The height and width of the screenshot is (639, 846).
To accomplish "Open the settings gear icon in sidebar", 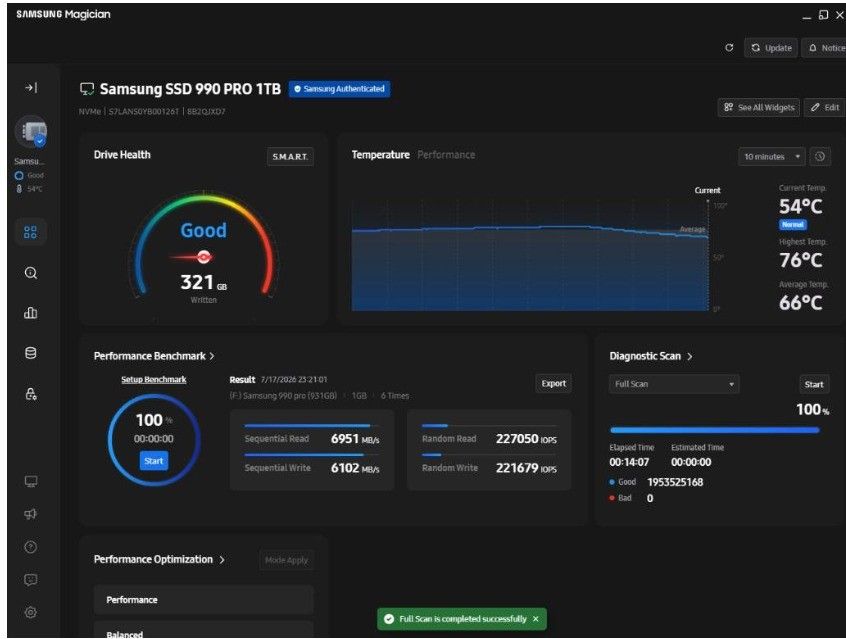I will pyautogui.click(x=31, y=613).
